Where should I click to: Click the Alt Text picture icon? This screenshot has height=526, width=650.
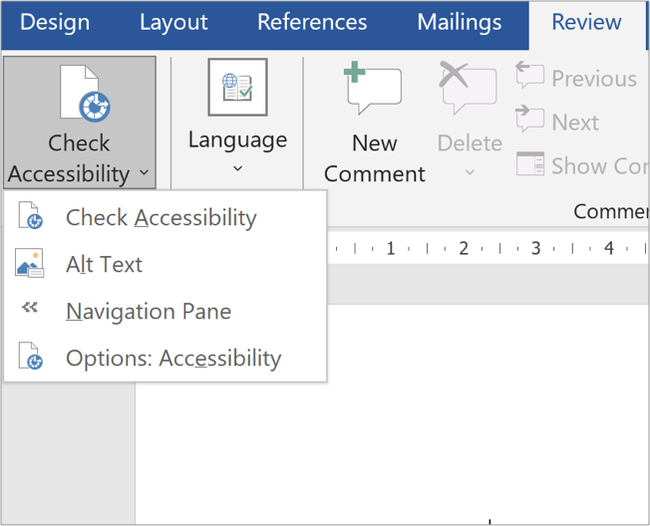coord(29,263)
